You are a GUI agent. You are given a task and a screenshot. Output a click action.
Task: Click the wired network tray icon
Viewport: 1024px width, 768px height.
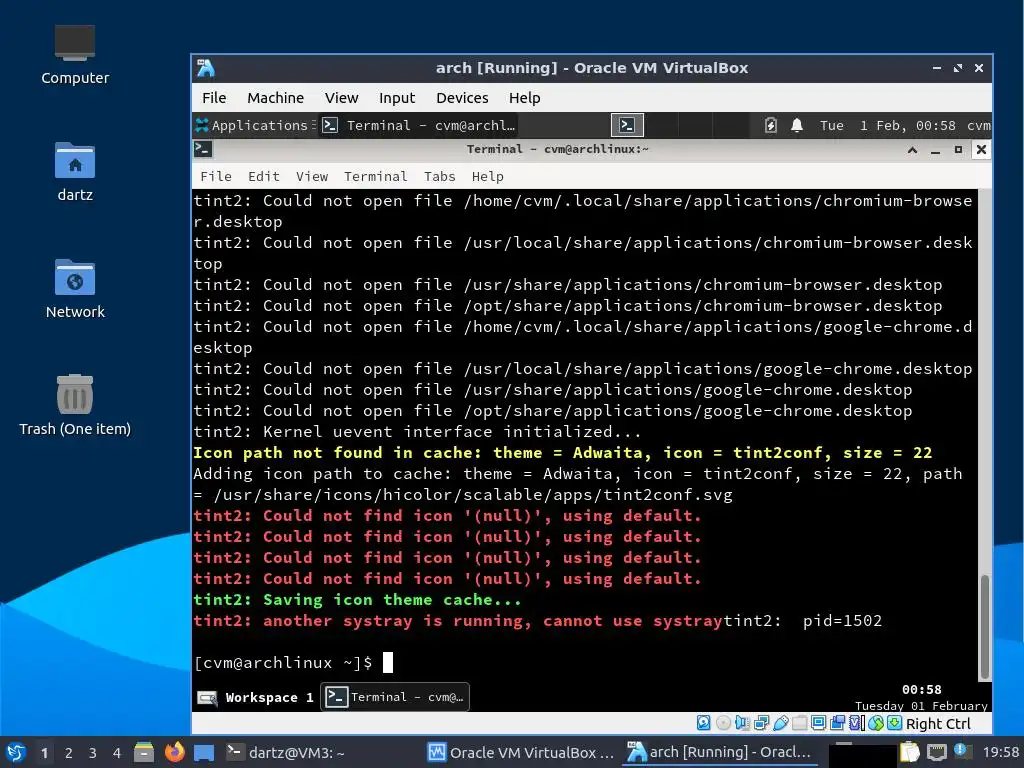click(x=936, y=752)
